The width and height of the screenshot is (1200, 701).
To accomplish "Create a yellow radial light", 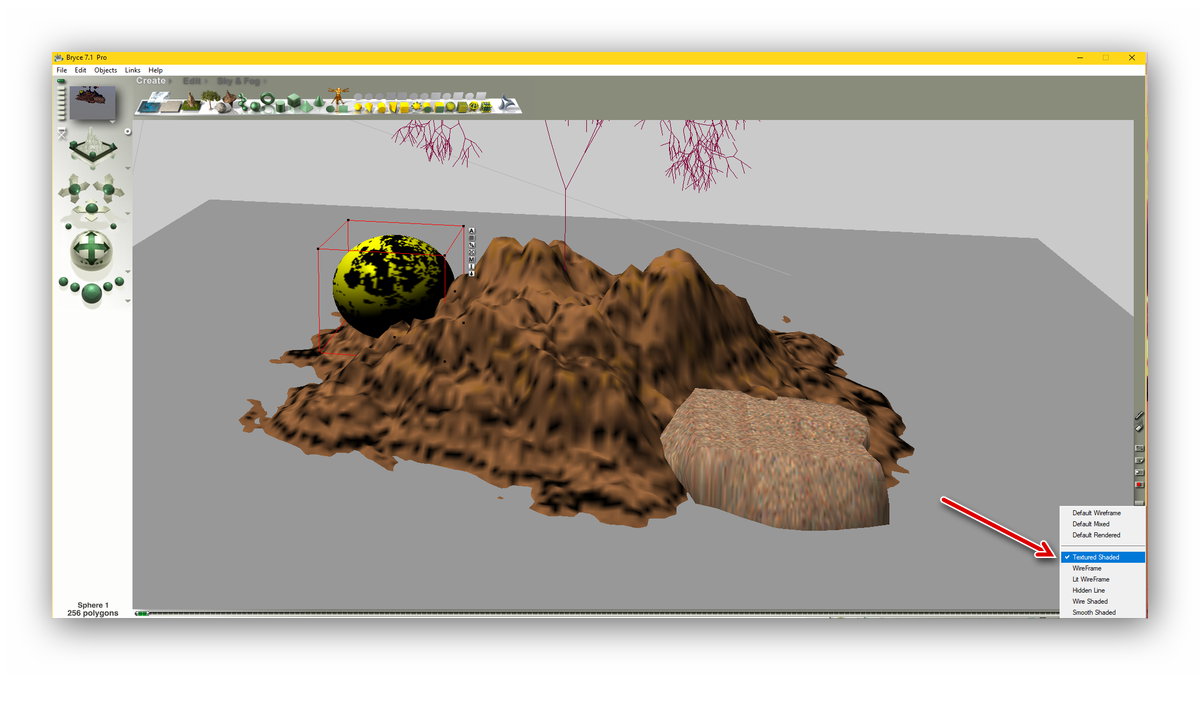I will pyautogui.click(x=358, y=107).
